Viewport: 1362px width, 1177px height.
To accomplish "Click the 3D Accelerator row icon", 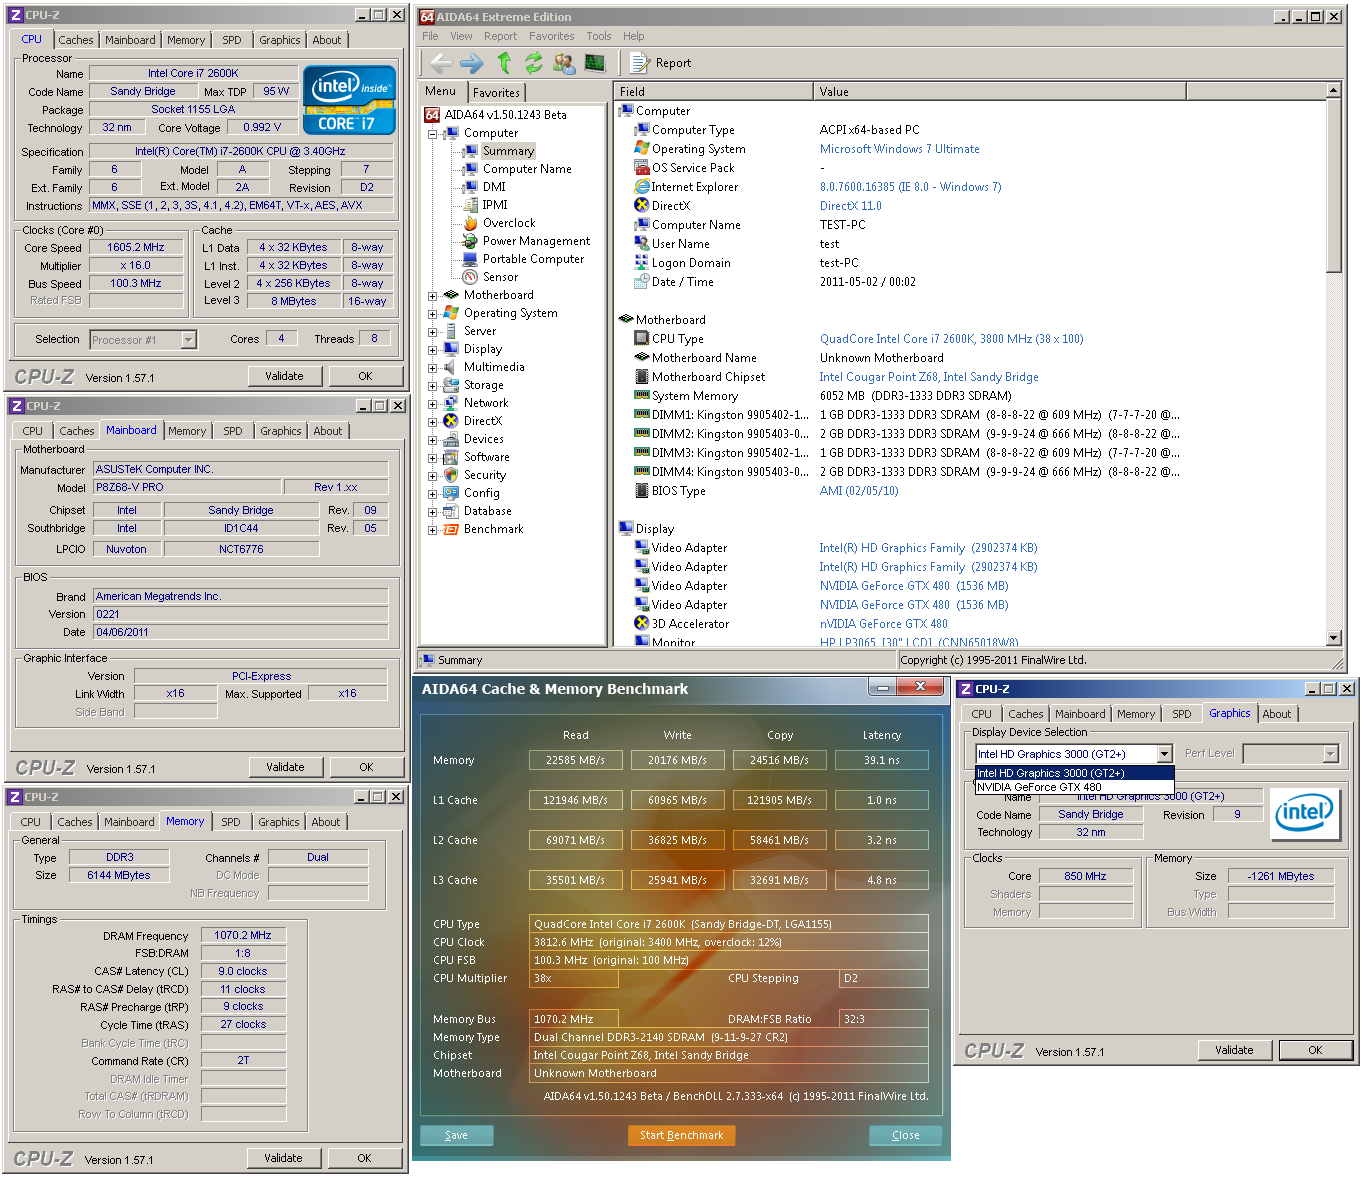I will [642, 624].
